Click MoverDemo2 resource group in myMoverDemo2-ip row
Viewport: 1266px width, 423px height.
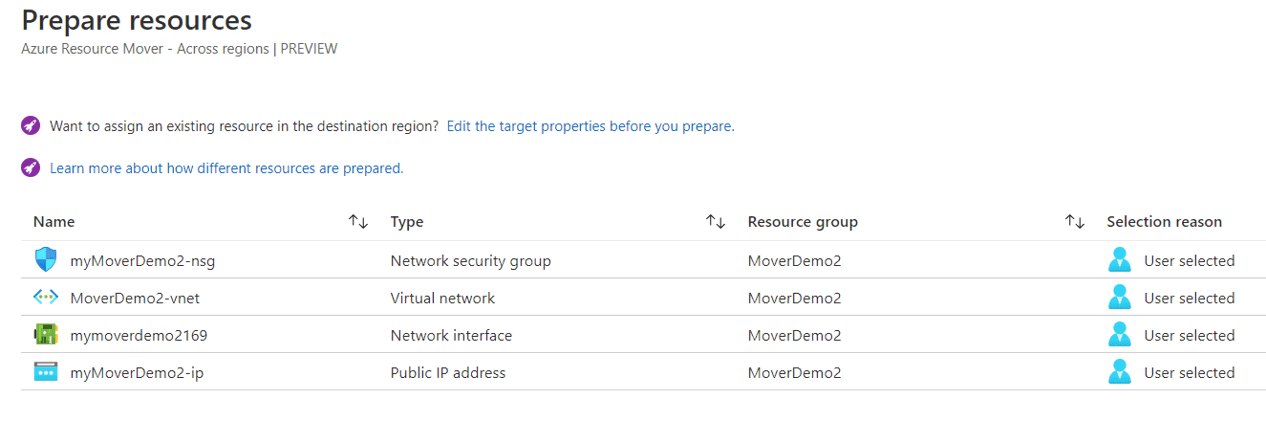click(794, 372)
